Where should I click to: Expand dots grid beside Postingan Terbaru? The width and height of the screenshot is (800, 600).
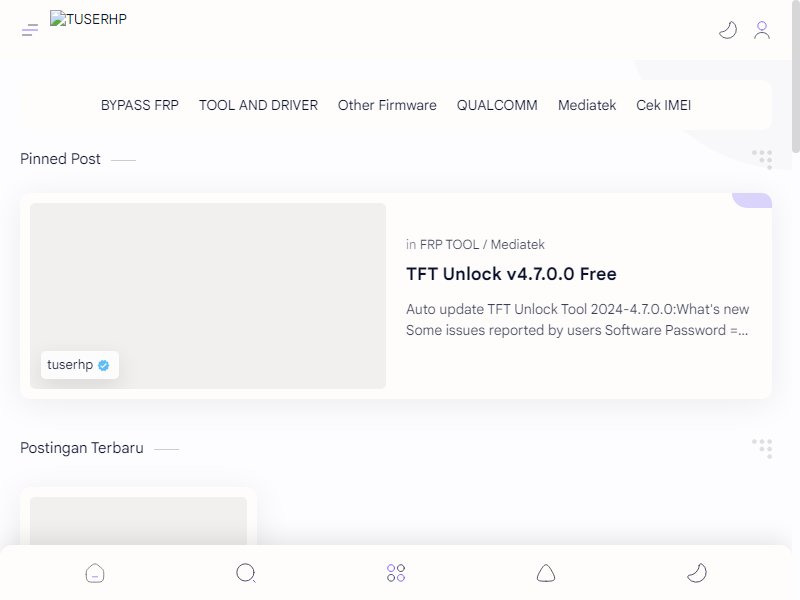[x=762, y=448]
